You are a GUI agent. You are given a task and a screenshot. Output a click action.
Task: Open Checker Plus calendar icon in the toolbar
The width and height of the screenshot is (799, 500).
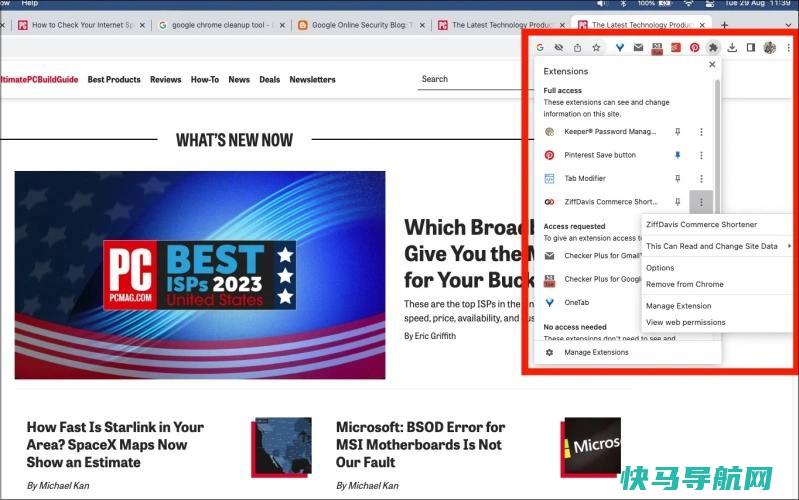657,48
